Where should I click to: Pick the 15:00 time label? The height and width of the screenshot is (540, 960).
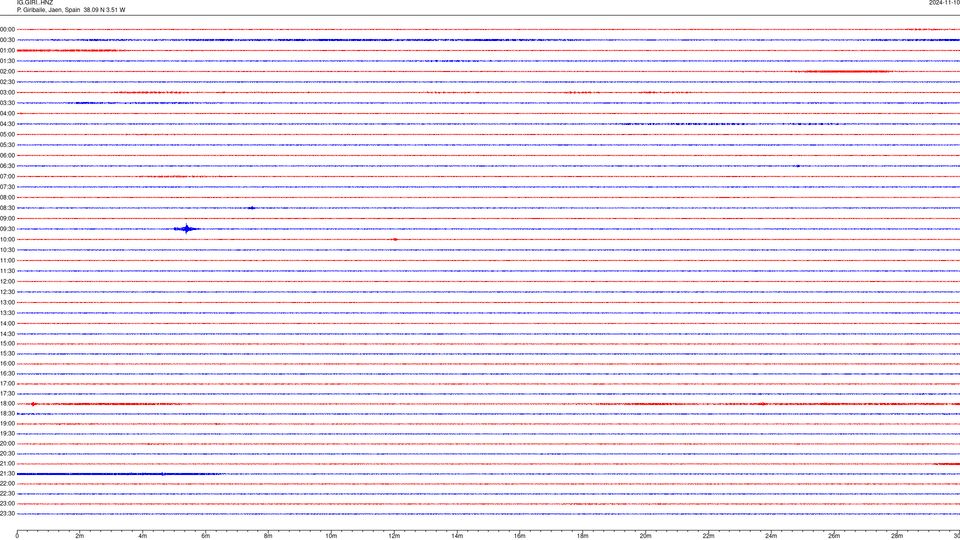point(7,344)
